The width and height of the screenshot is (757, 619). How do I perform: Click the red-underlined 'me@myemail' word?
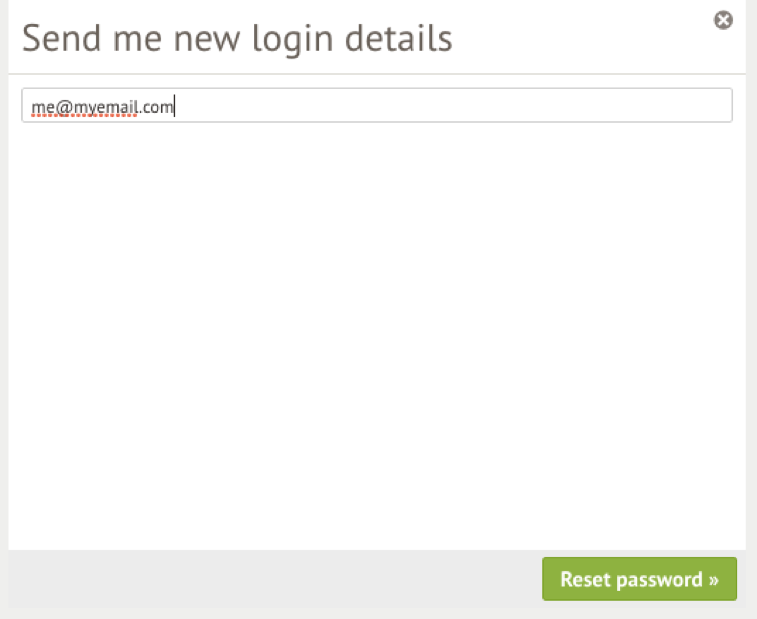pos(84,107)
